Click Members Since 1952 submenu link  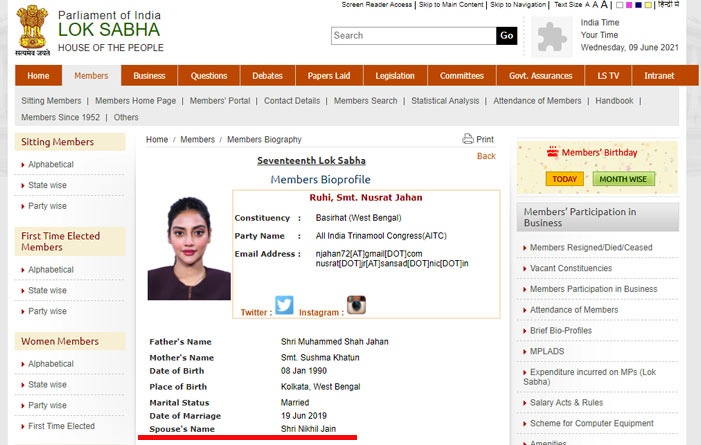(61, 117)
